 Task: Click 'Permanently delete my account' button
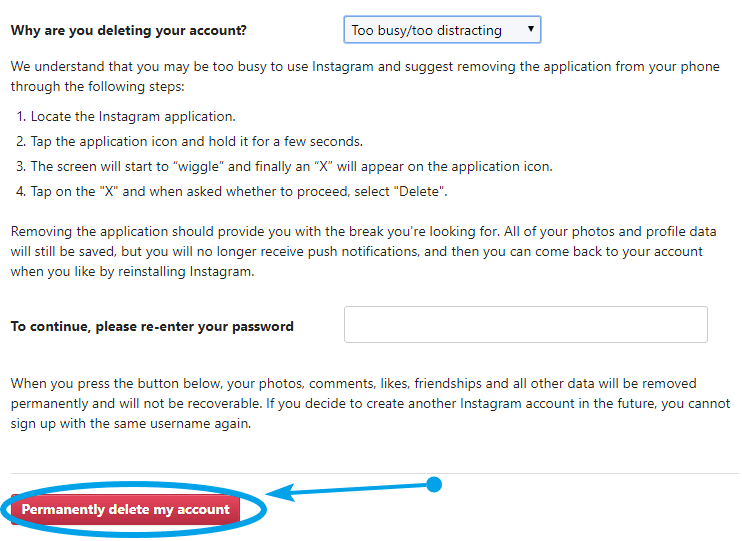(x=125, y=509)
